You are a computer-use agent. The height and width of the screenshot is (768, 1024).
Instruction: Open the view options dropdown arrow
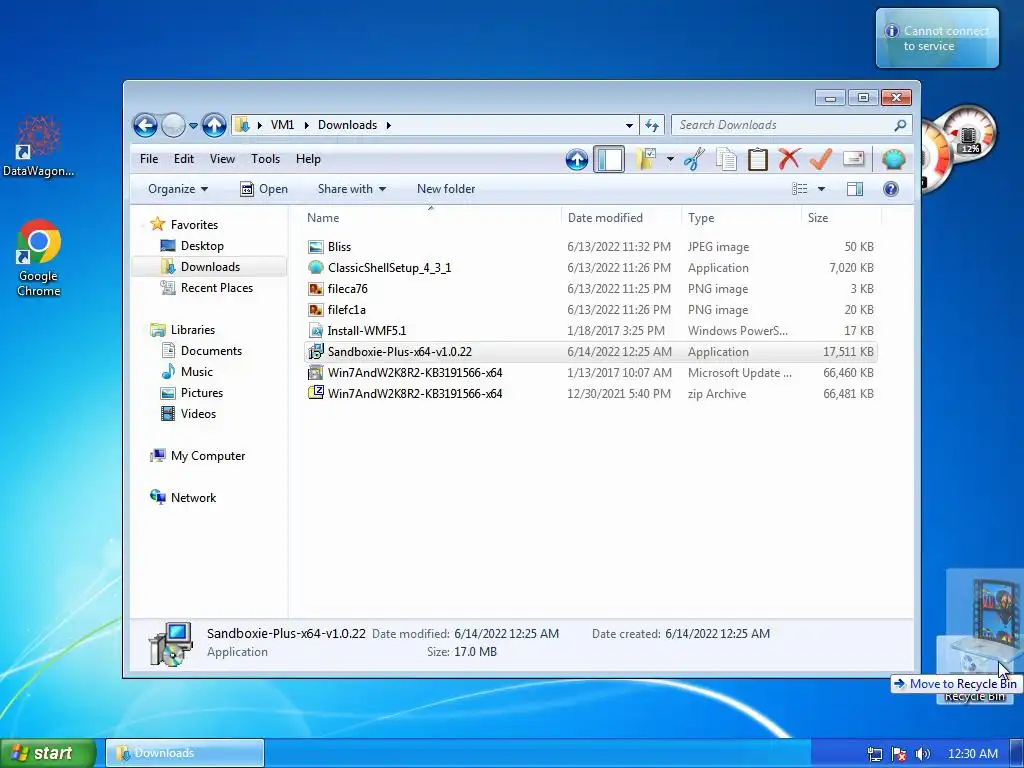click(x=822, y=189)
